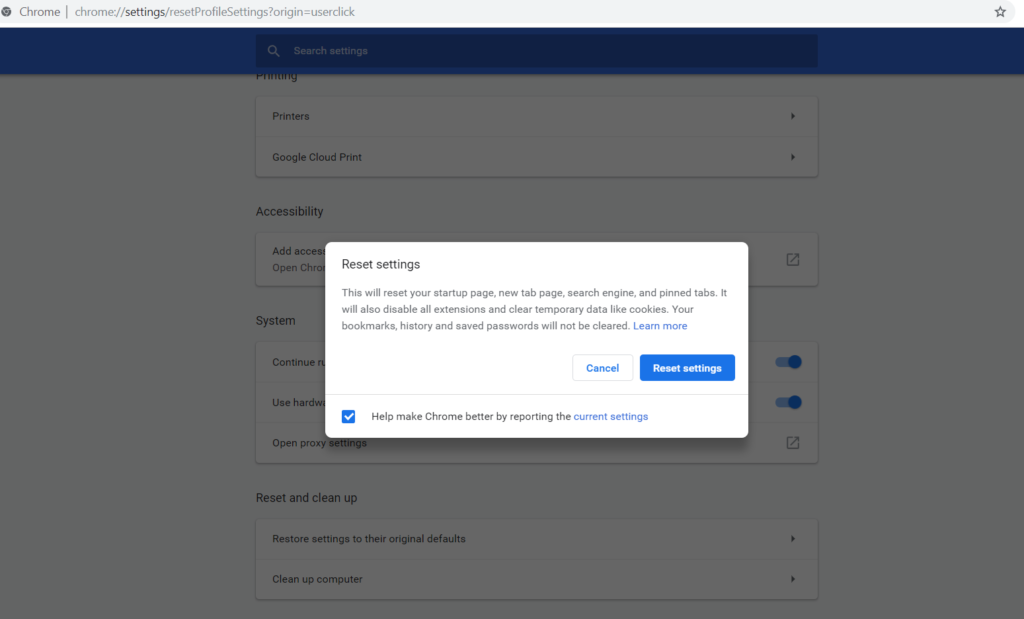
Task: Open the current settings link
Action: pyautogui.click(x=611, y=417)
